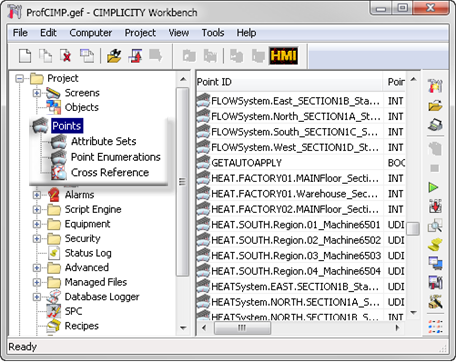Select the SPC tree item
This screenshot has height=362, width=457.
73,311
